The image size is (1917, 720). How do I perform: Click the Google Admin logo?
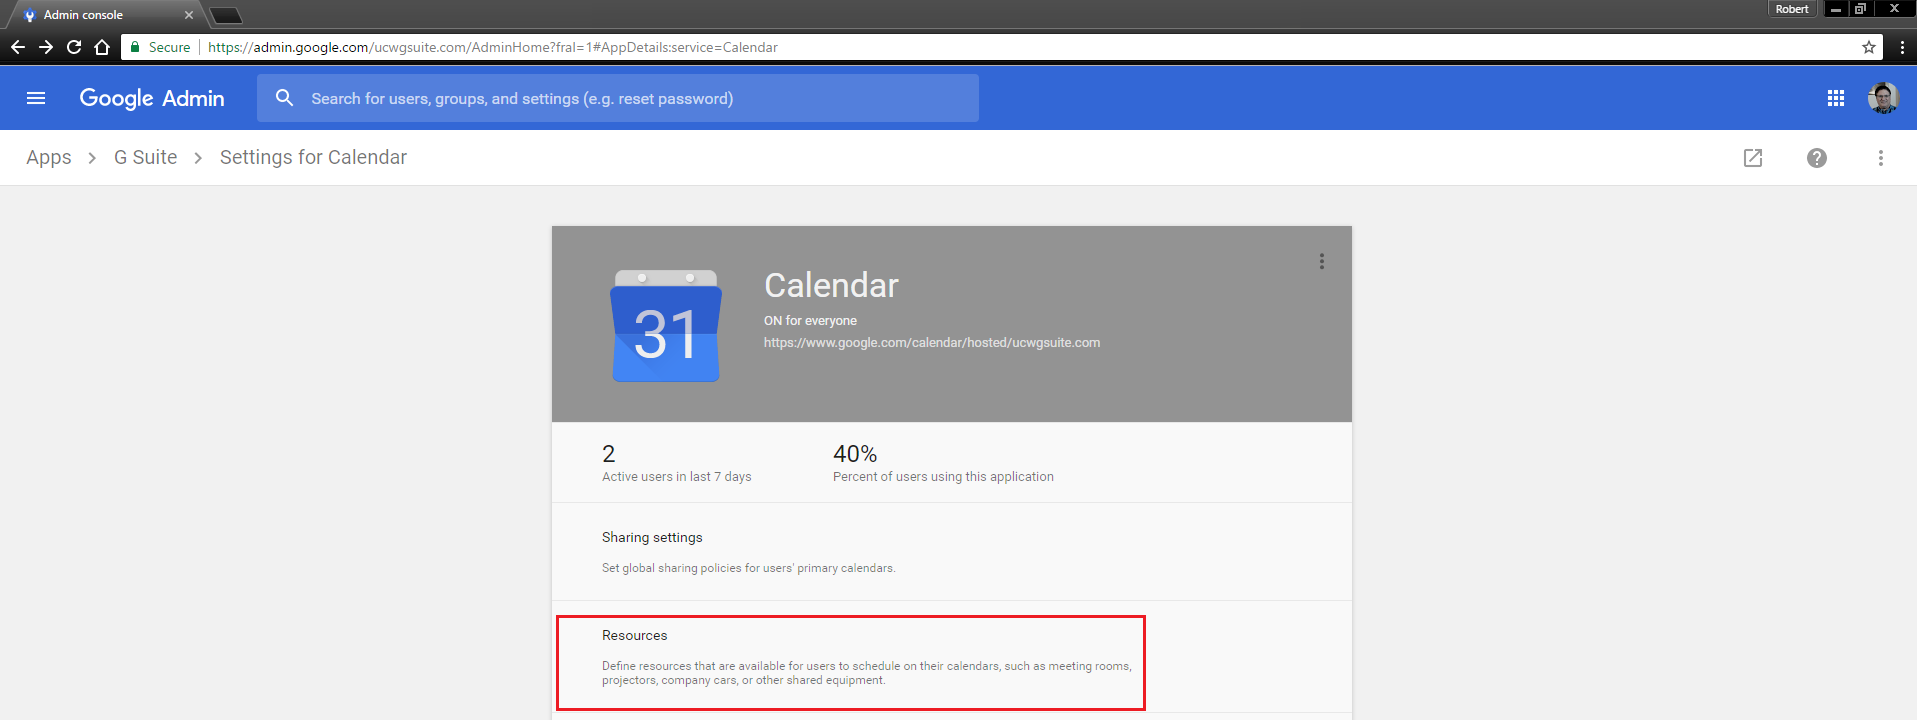pos(152,98)
